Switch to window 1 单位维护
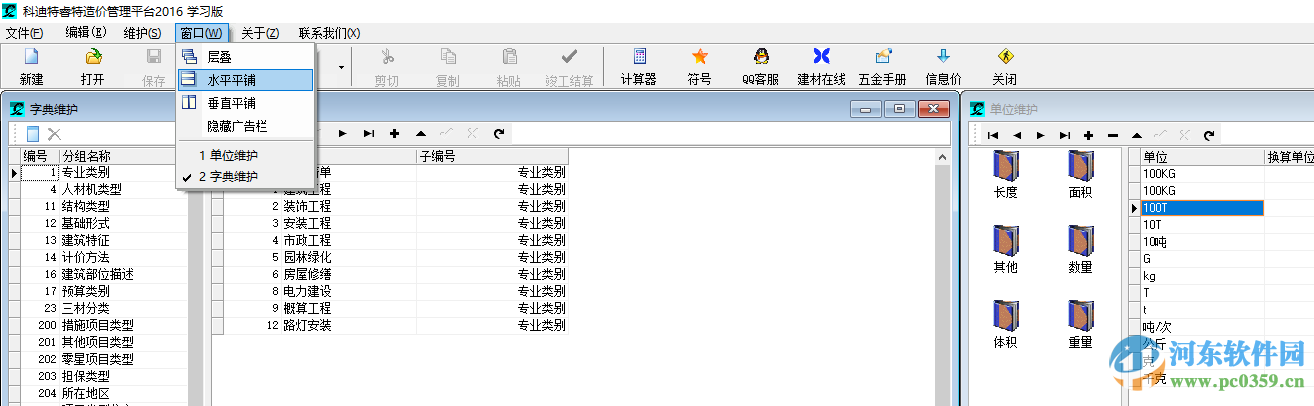1314x406 pixels. (245, 155)
